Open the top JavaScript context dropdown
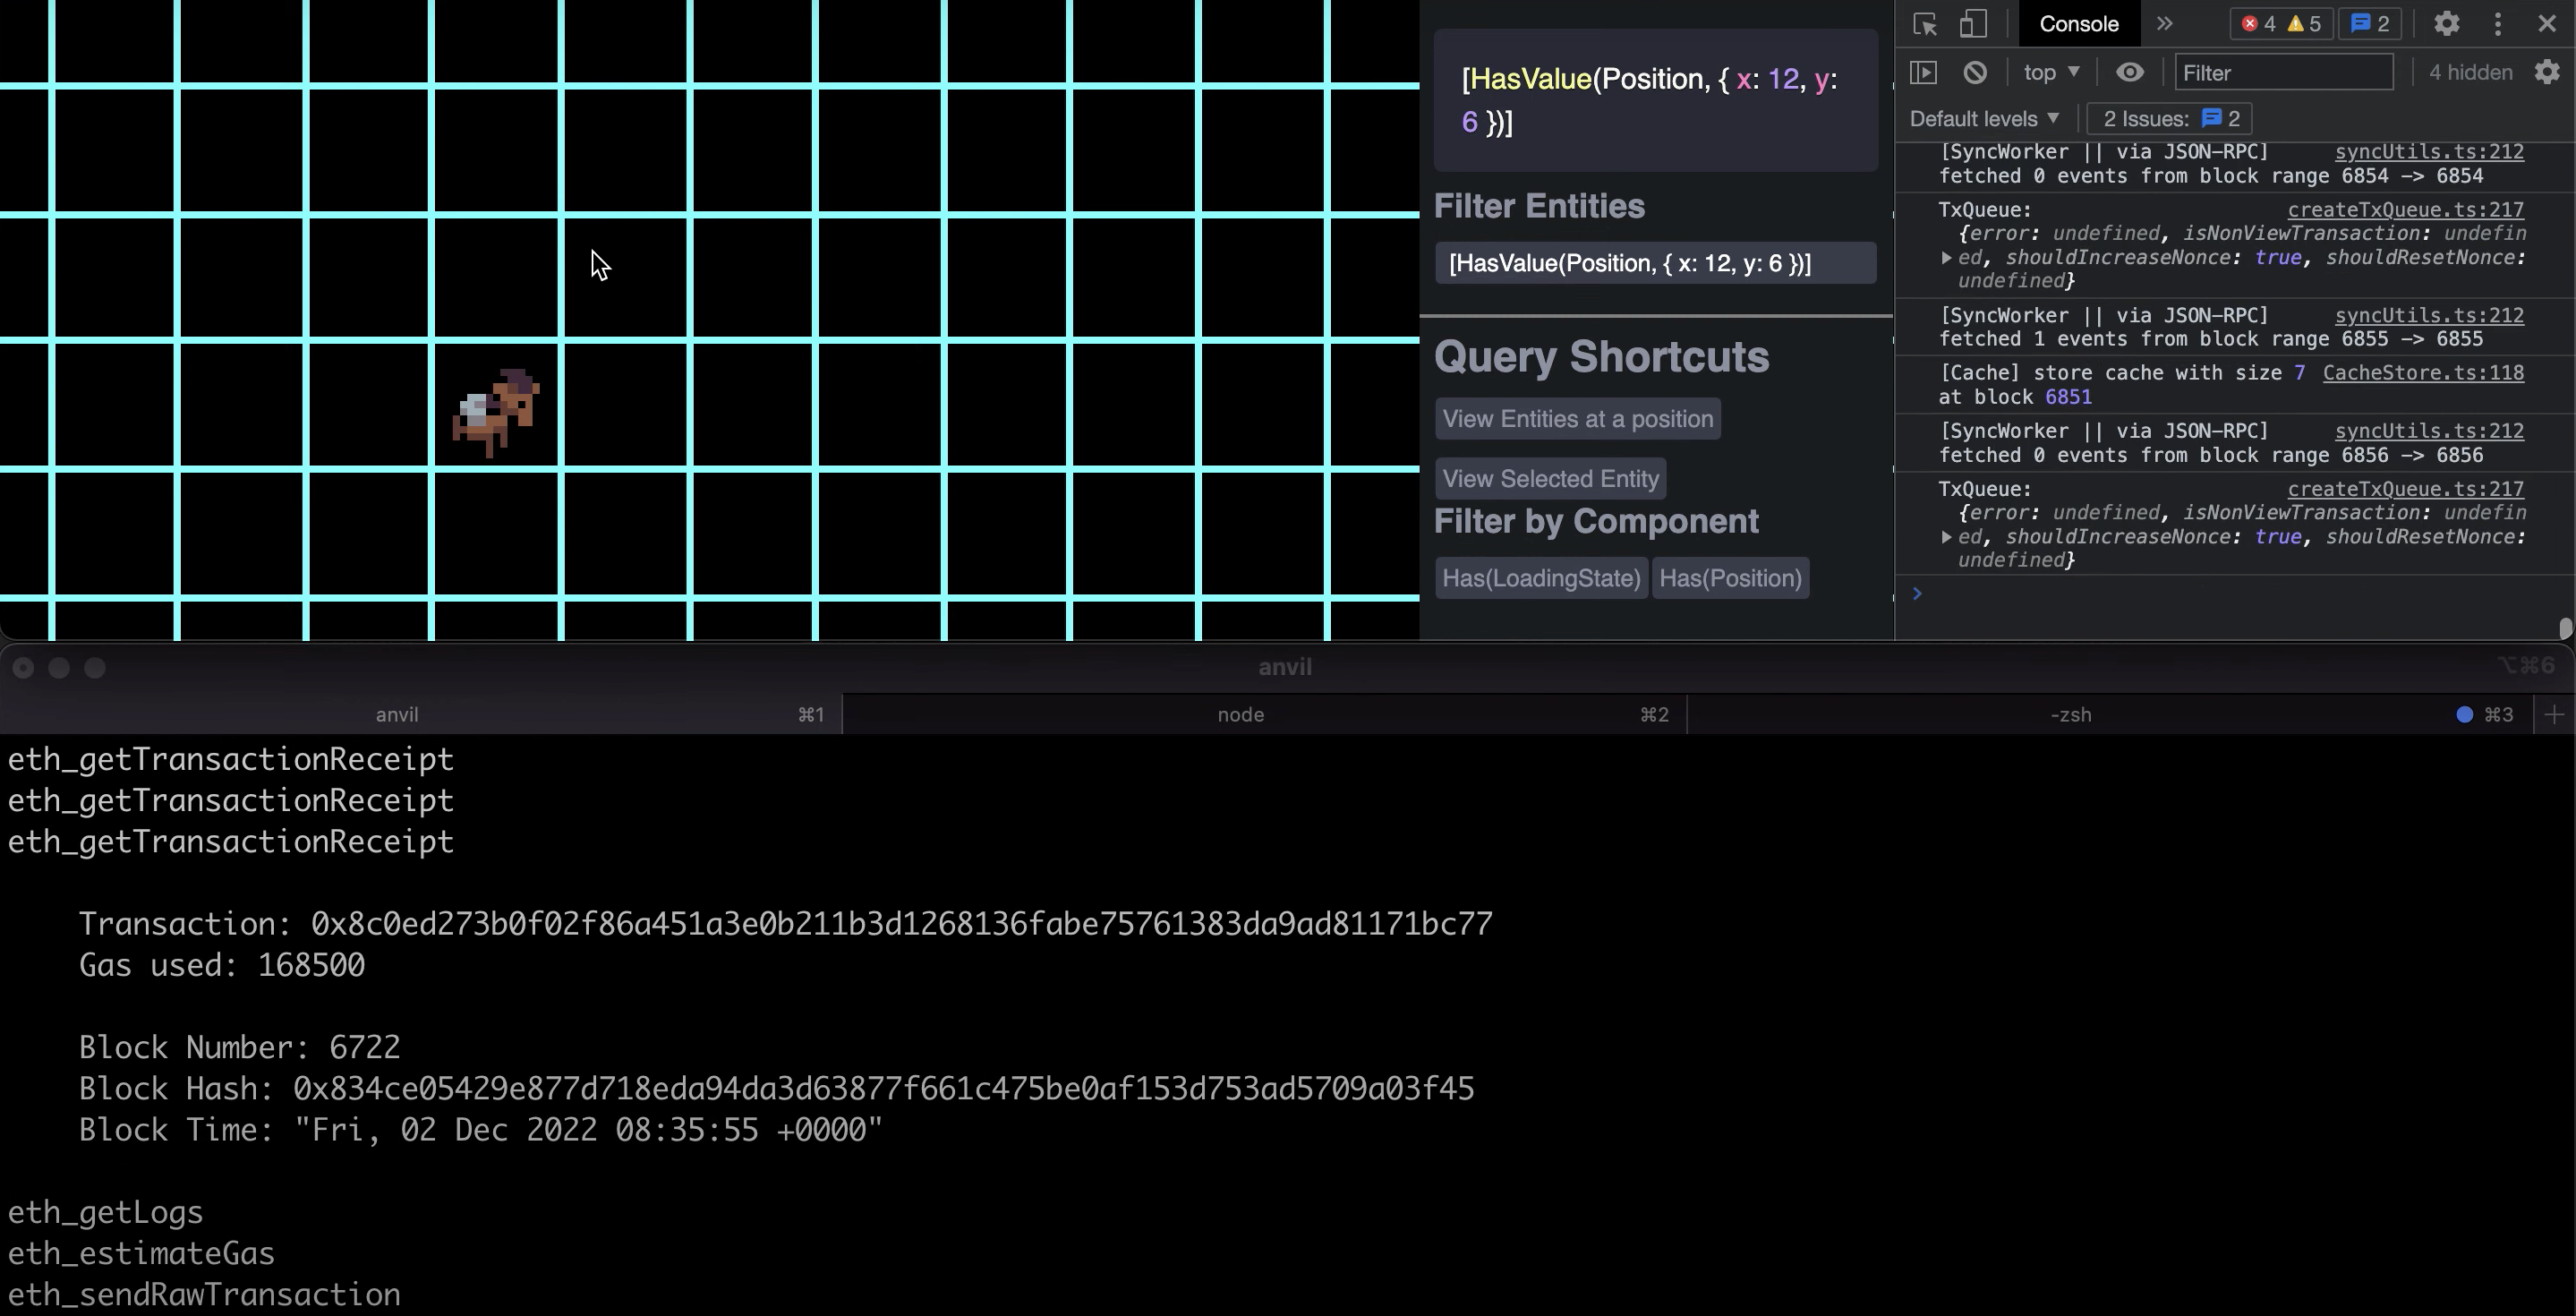 [x=2051, y=72]
